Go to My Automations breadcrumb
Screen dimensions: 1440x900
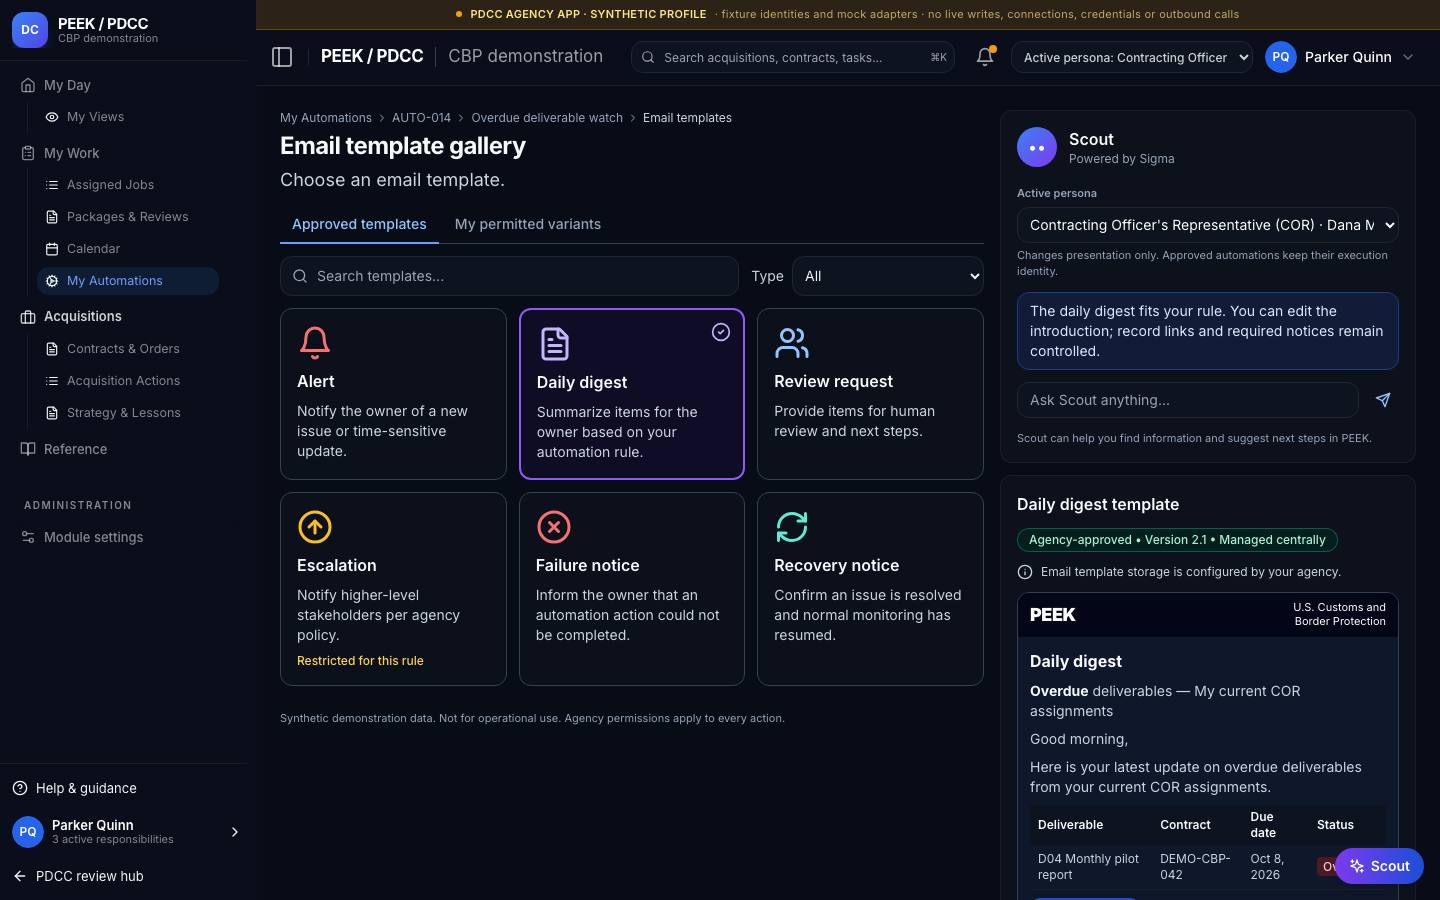326,118
